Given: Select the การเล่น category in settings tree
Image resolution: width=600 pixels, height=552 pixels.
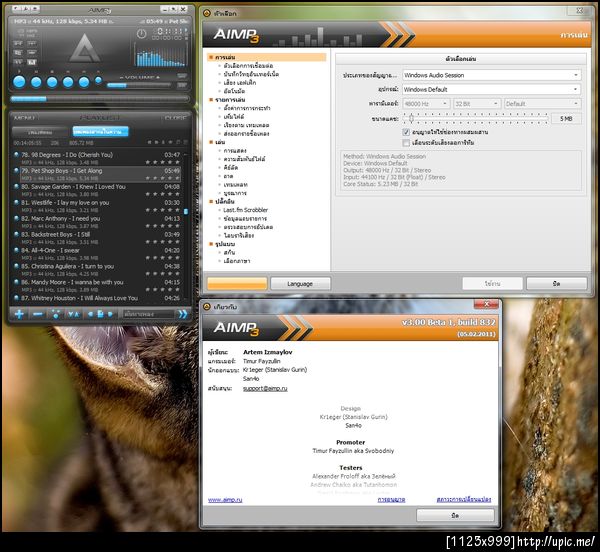Looking at the screenshot, I should tap(225, 57).
